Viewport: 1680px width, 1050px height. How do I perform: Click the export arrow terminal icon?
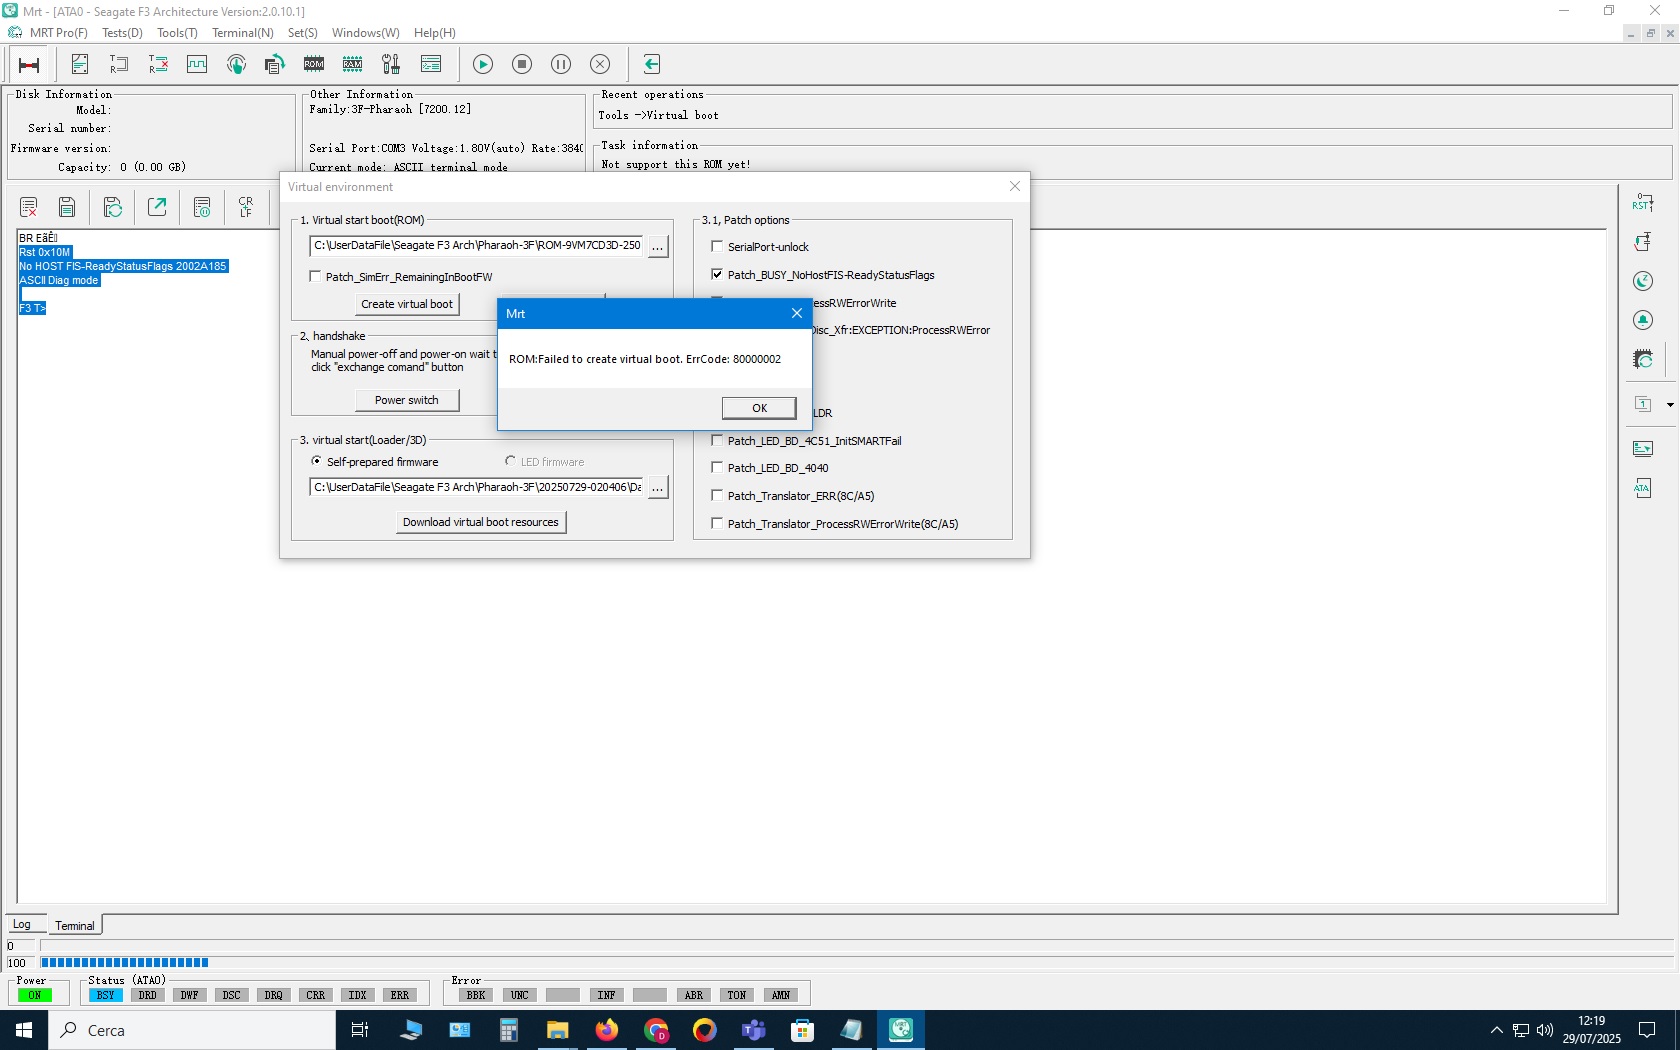click(157, 207)
